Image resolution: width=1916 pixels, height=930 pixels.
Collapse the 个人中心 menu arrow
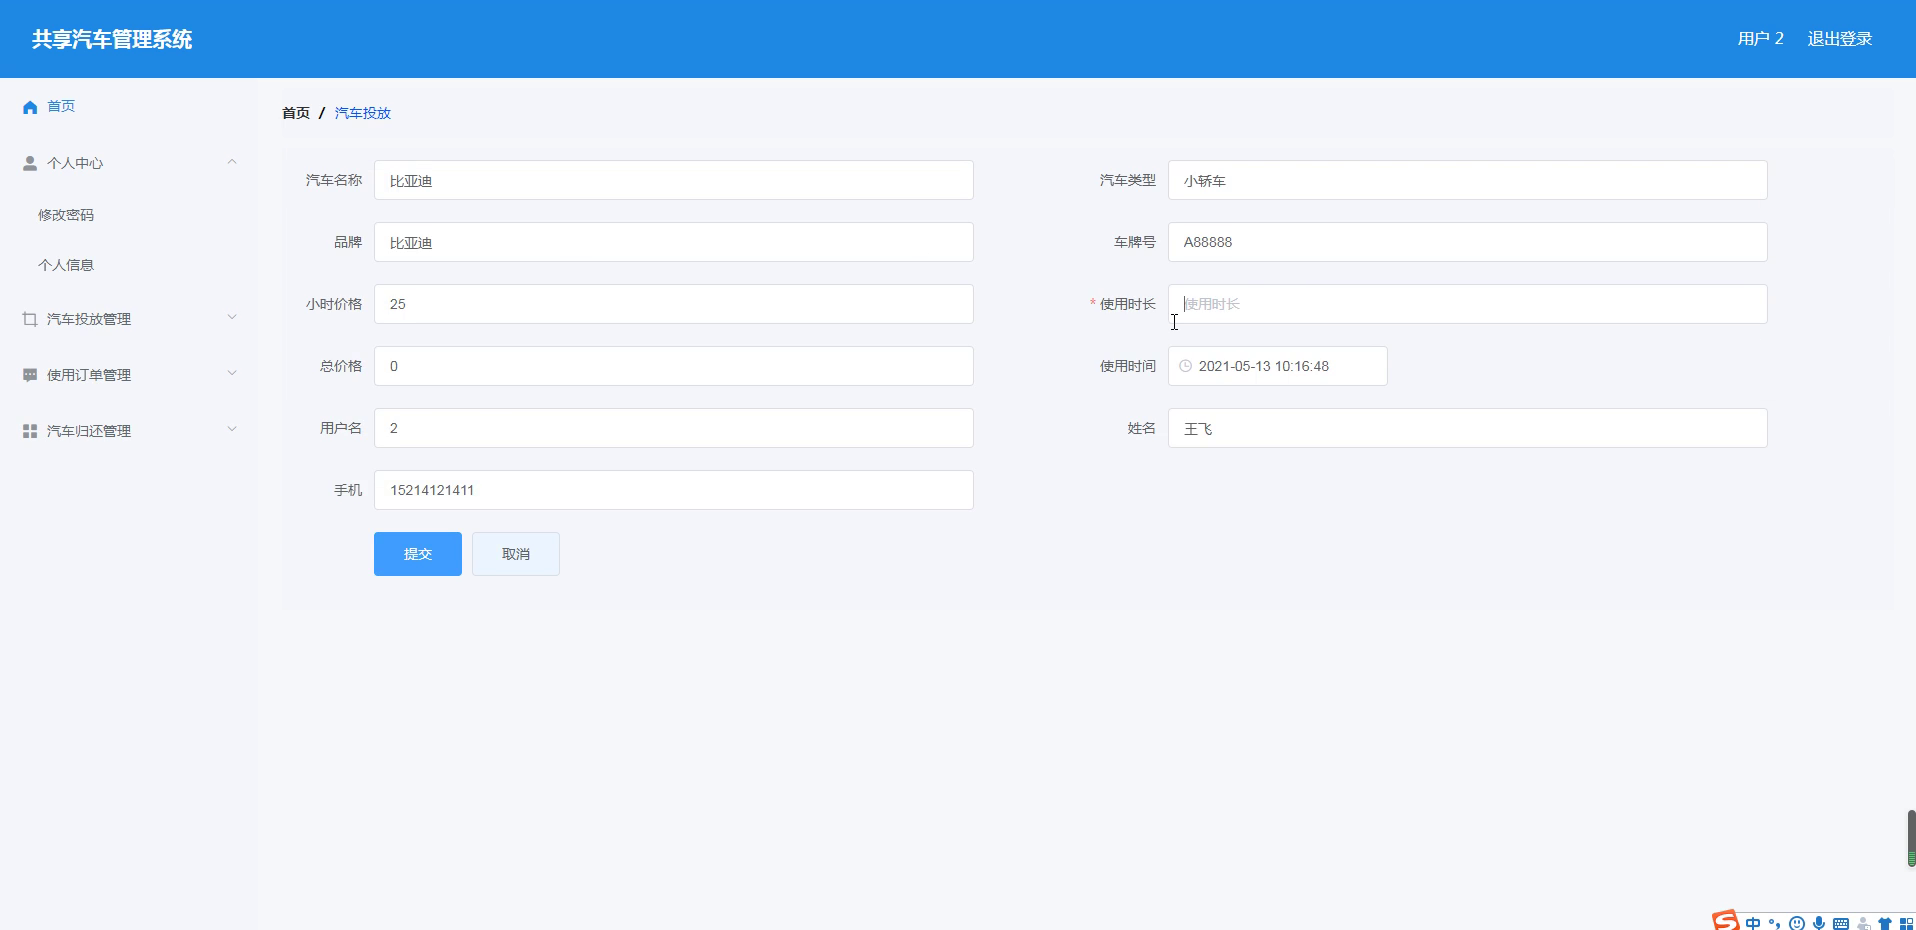coord(232,162)
